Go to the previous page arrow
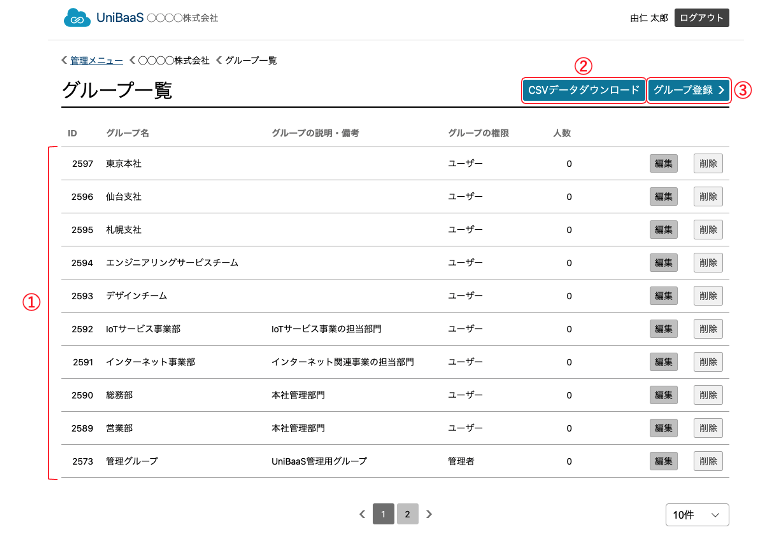Viewport: 759px width, 537px height. (362, 514)
